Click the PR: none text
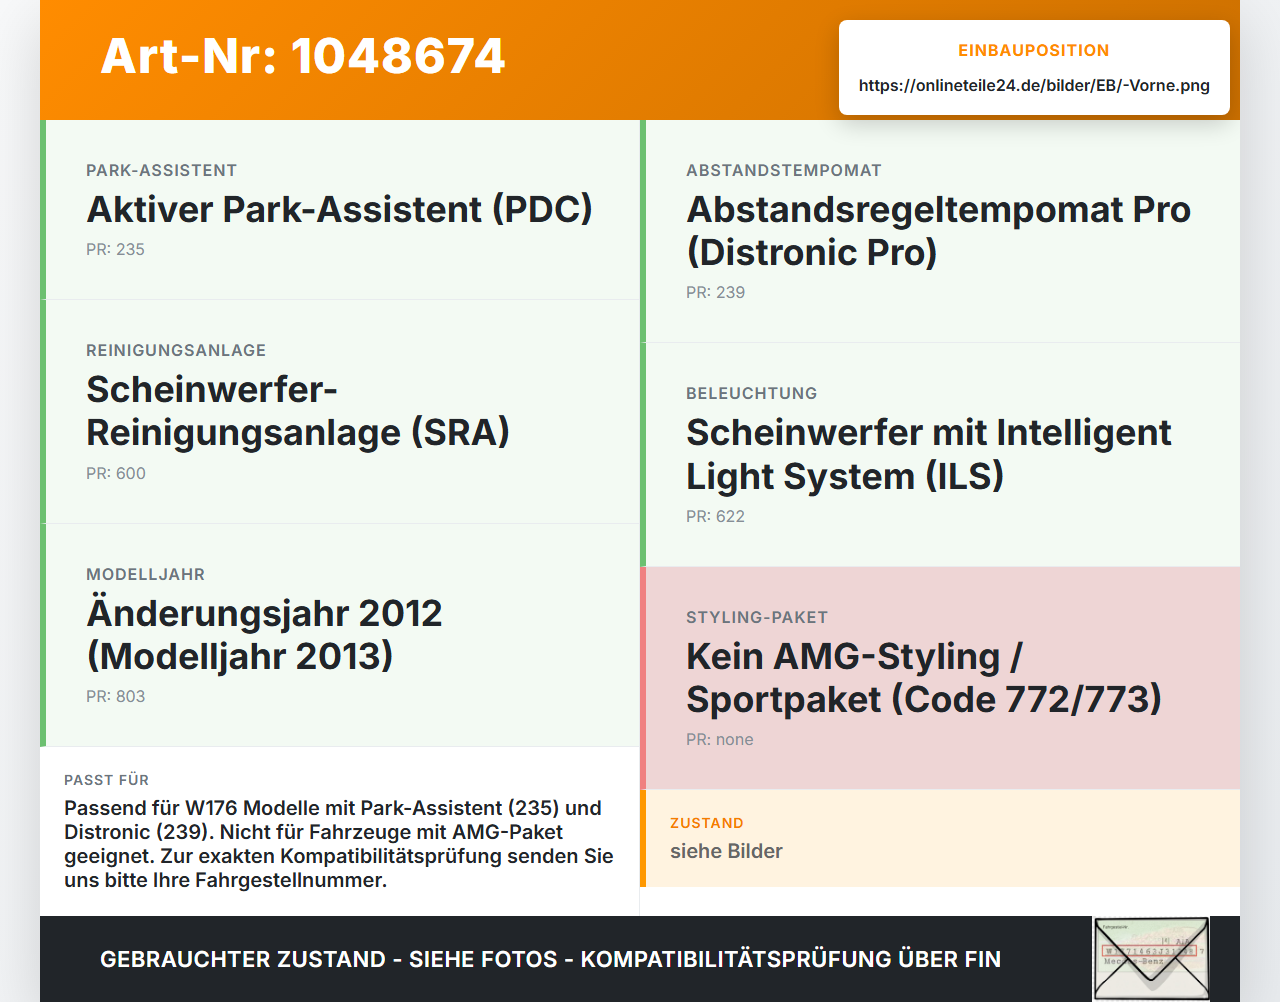Viewport: 1280px width, 1002px height. [x=720, y=739]
